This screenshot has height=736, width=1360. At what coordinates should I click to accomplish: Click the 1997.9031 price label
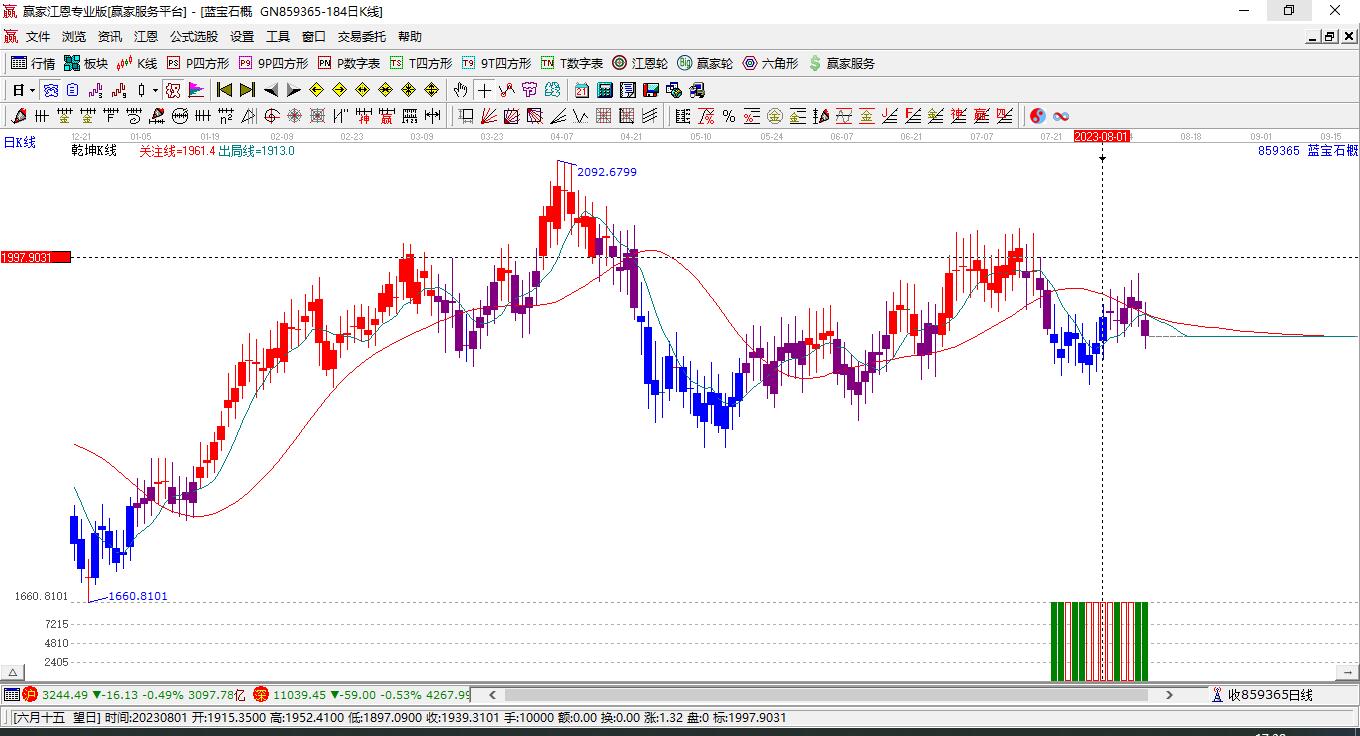coord(36,257)
